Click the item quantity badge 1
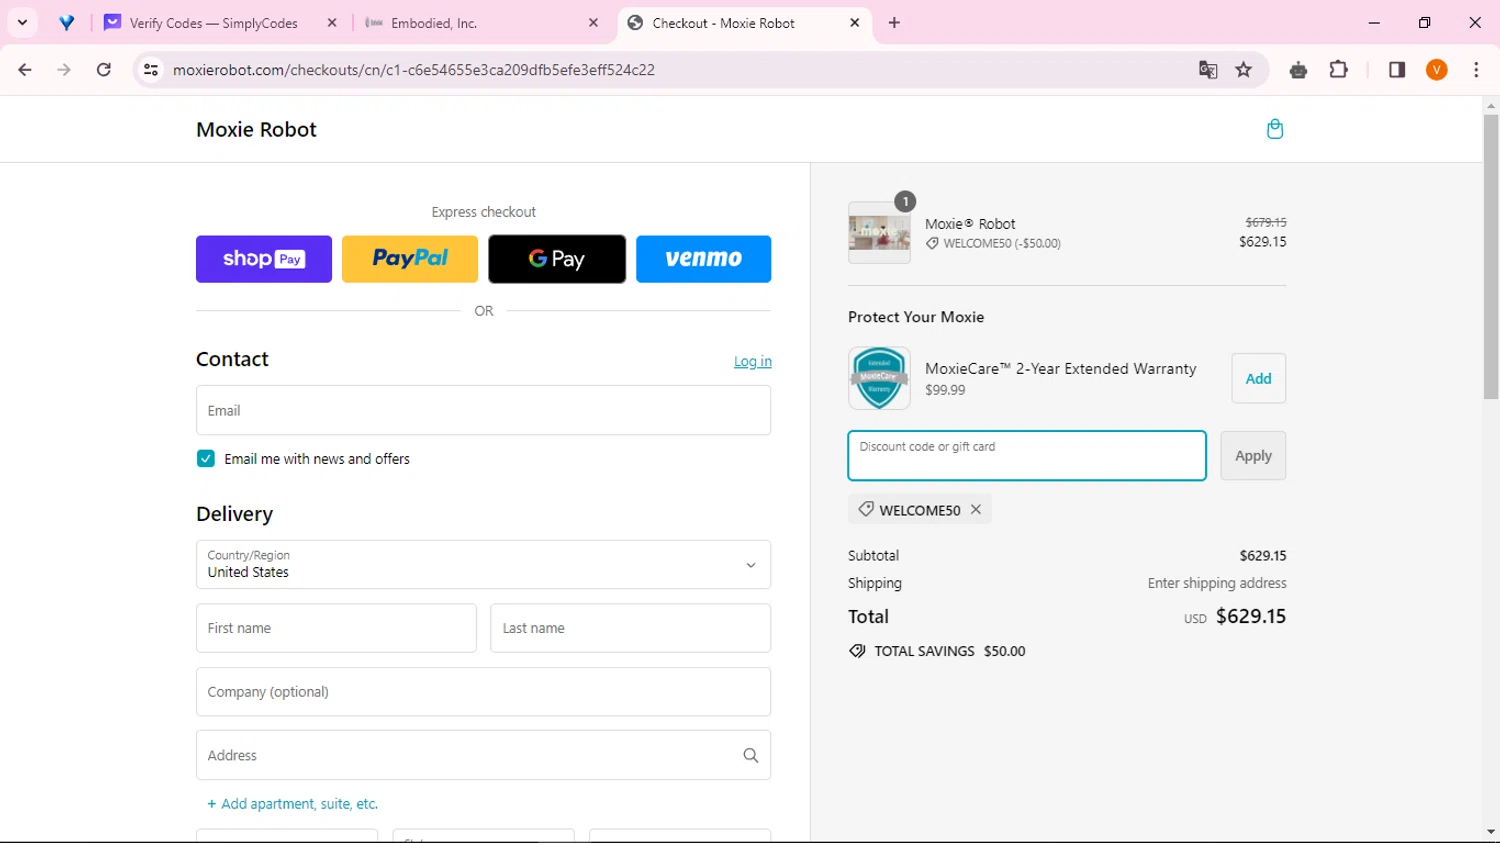This screenshot has height=843, width=1500. point(905,201)
